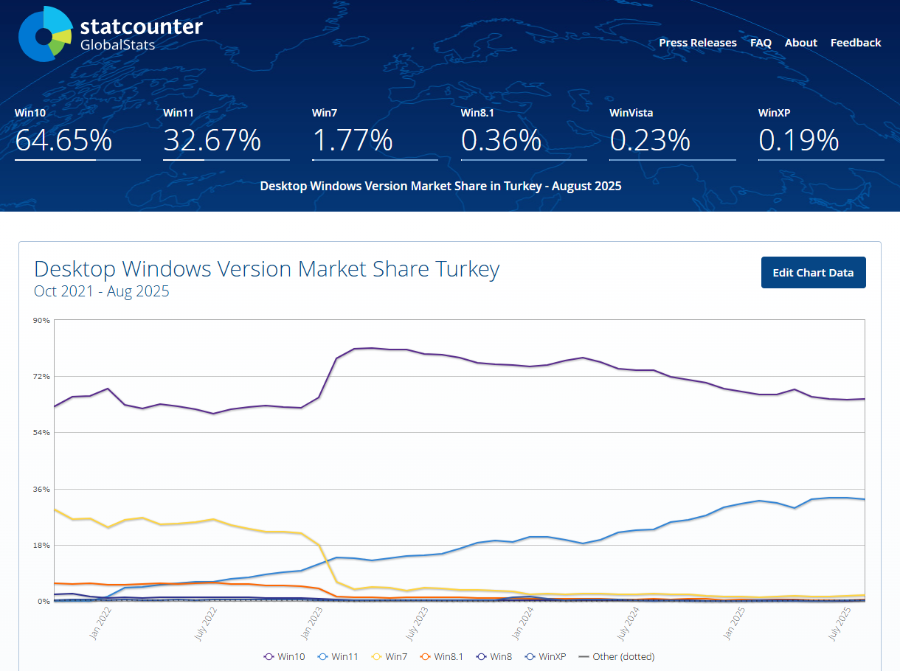The width and height of the screenshot is (900, 671).
Task: Click the Jan 2024 axis label
Action: (522, 623)
